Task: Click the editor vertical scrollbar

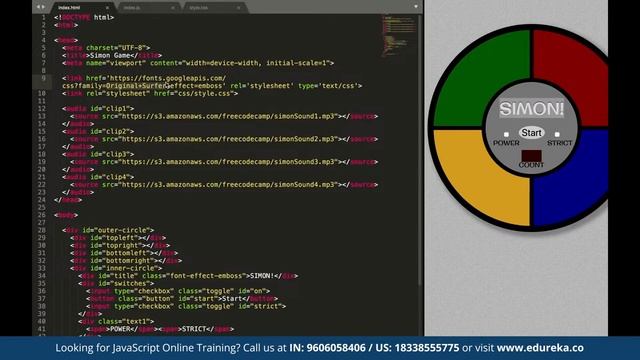Action: tap(420, 150)
